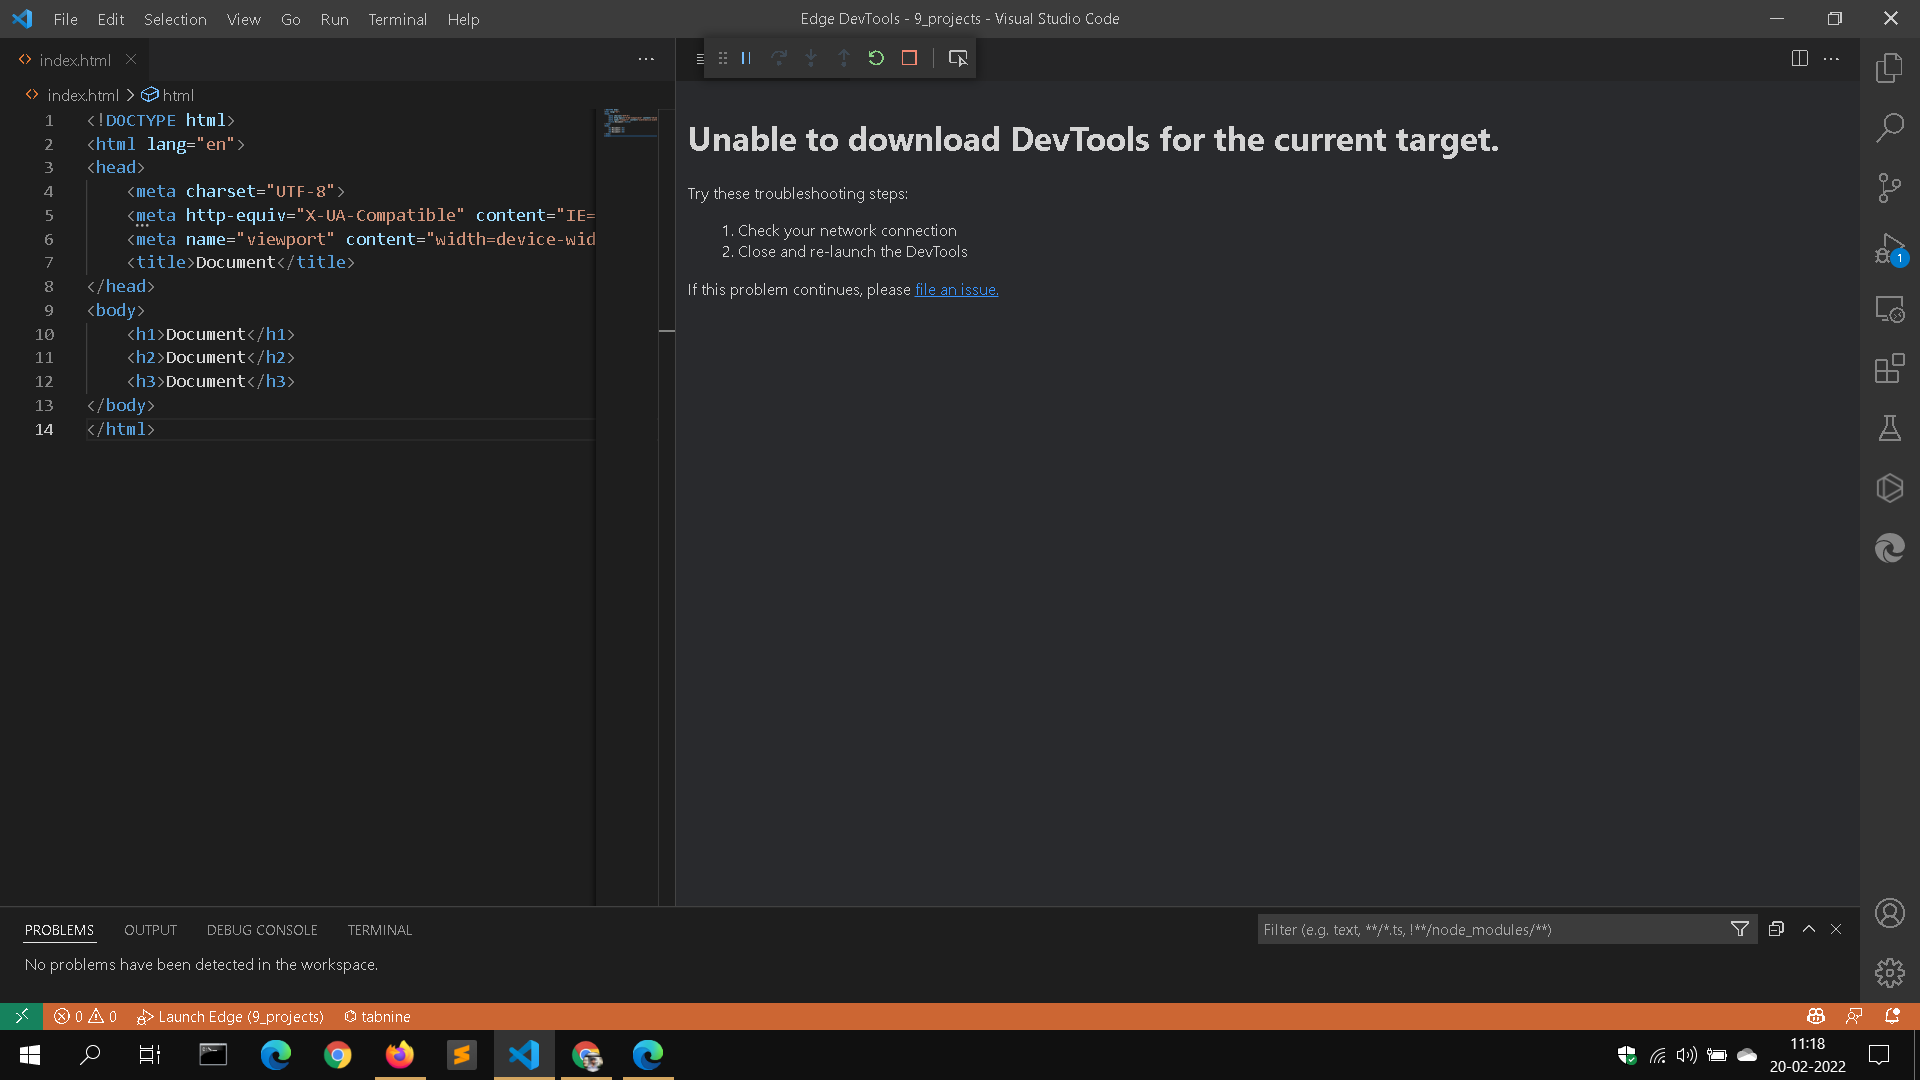Click the file an issue link

pos(956,289)
